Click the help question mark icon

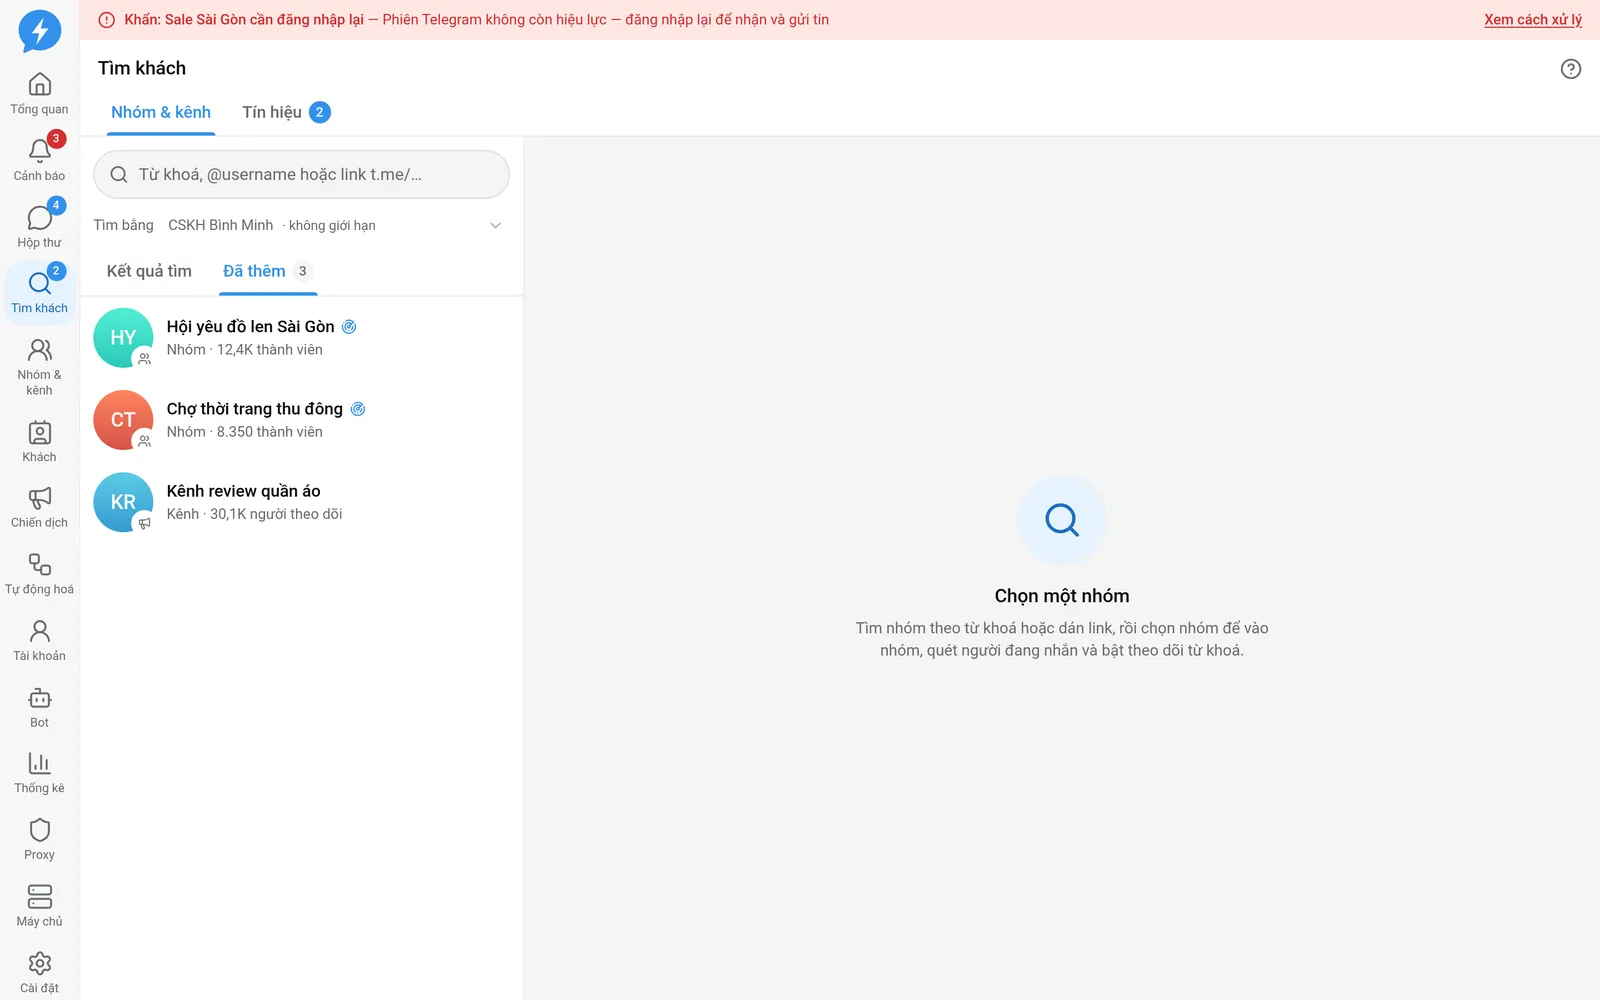coord(1571,68)
